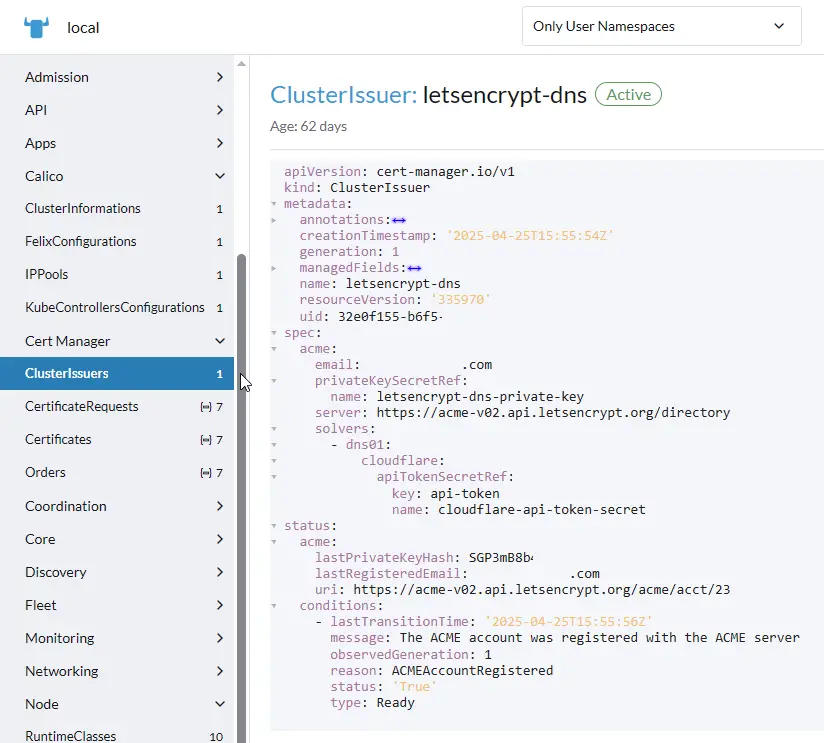Collapse the Calico group

click(x=220, y=176)
